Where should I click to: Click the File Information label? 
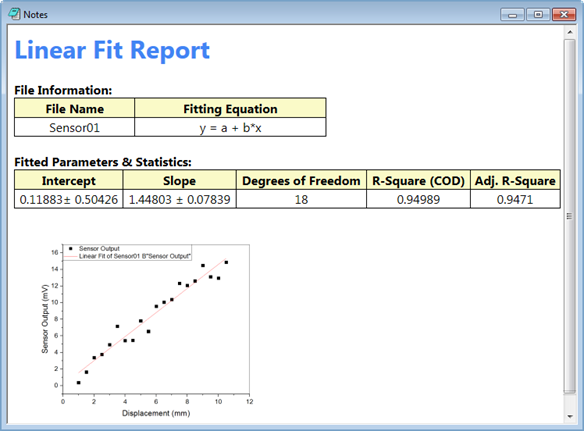tap(63, 90)
